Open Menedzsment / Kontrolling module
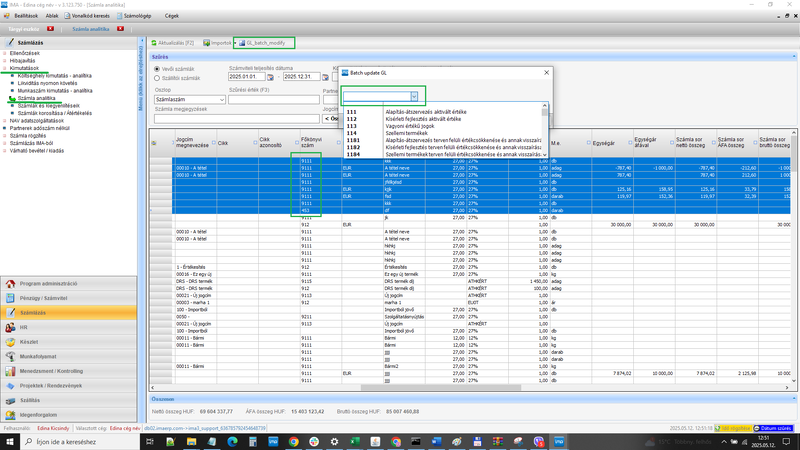The image size is (800, 450). (x=69, y=371)
